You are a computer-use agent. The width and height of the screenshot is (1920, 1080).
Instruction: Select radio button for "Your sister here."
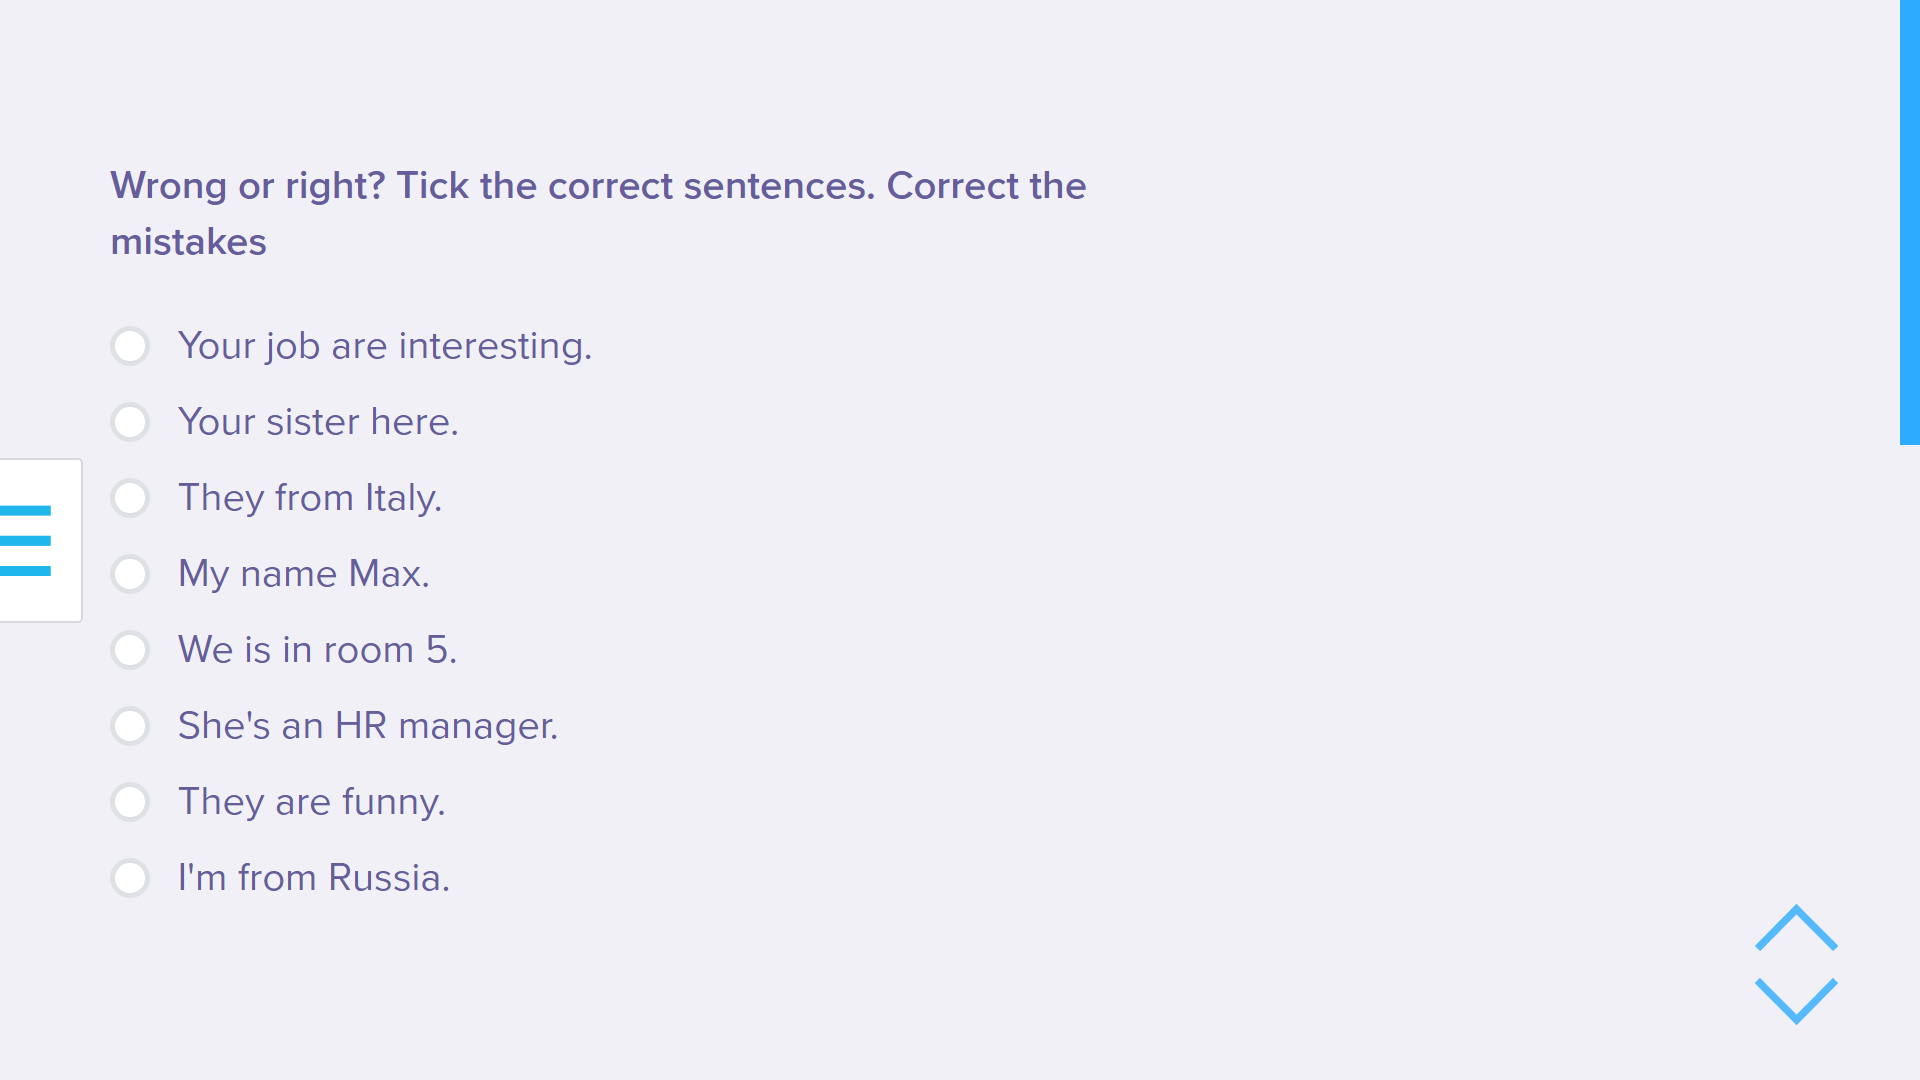pyautogui.click(x=130, y=422)
